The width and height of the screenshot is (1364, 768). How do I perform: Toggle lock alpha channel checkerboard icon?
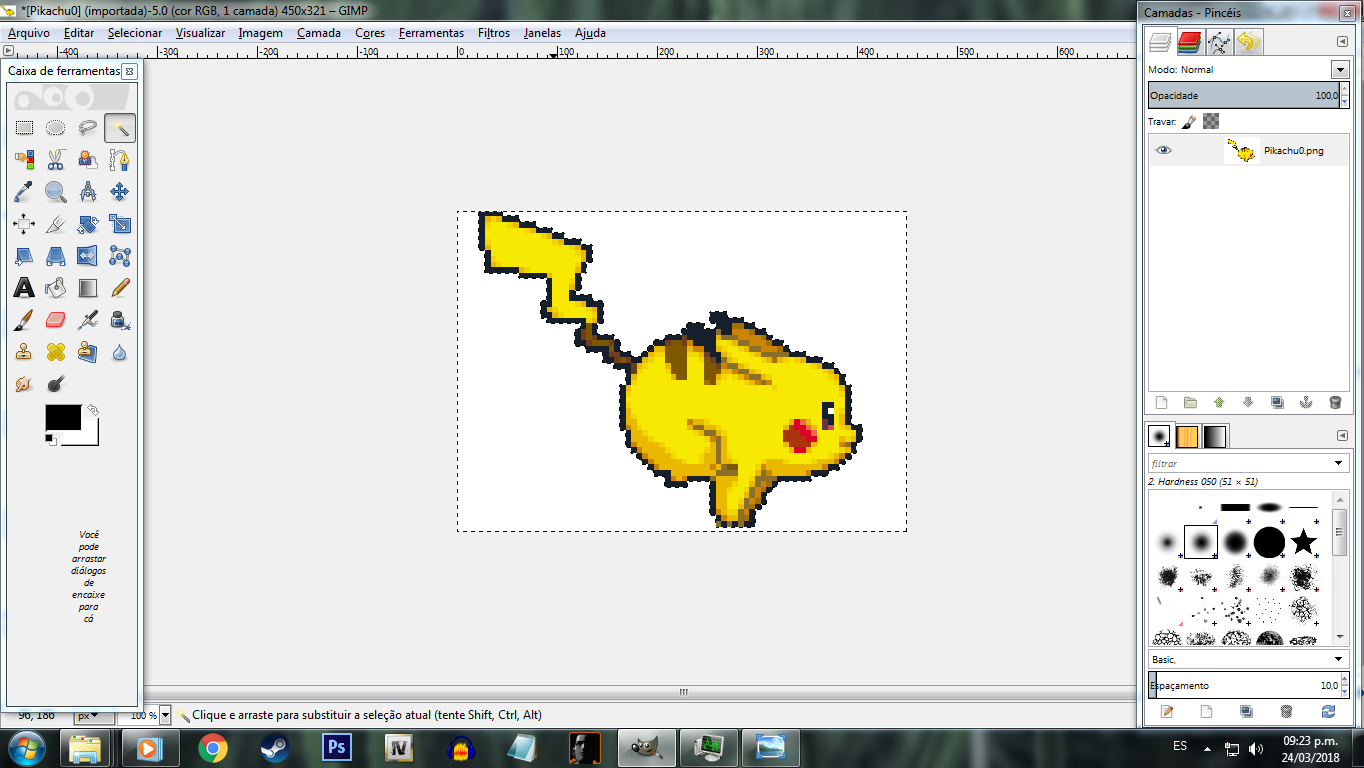[1211, 121]
